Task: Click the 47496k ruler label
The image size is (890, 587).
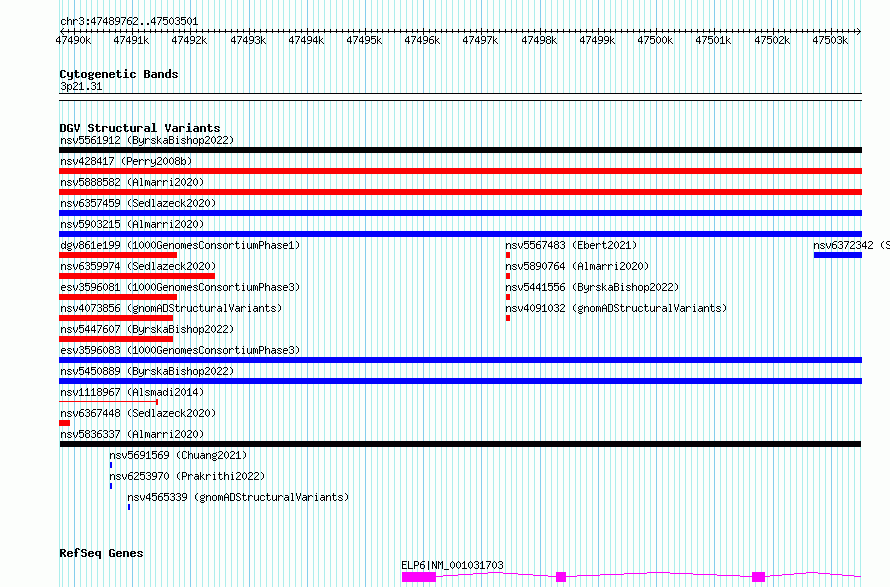Action: [x=422, y=41]
